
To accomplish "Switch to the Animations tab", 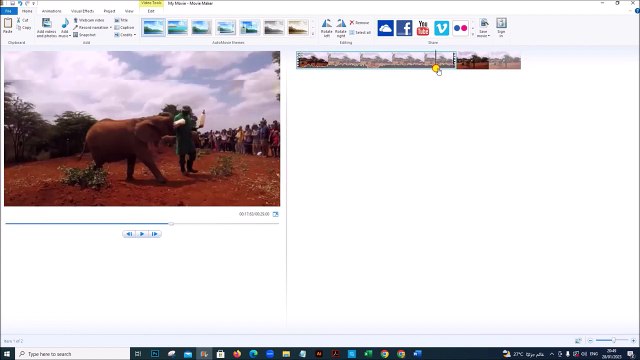I will pos(51,11).
